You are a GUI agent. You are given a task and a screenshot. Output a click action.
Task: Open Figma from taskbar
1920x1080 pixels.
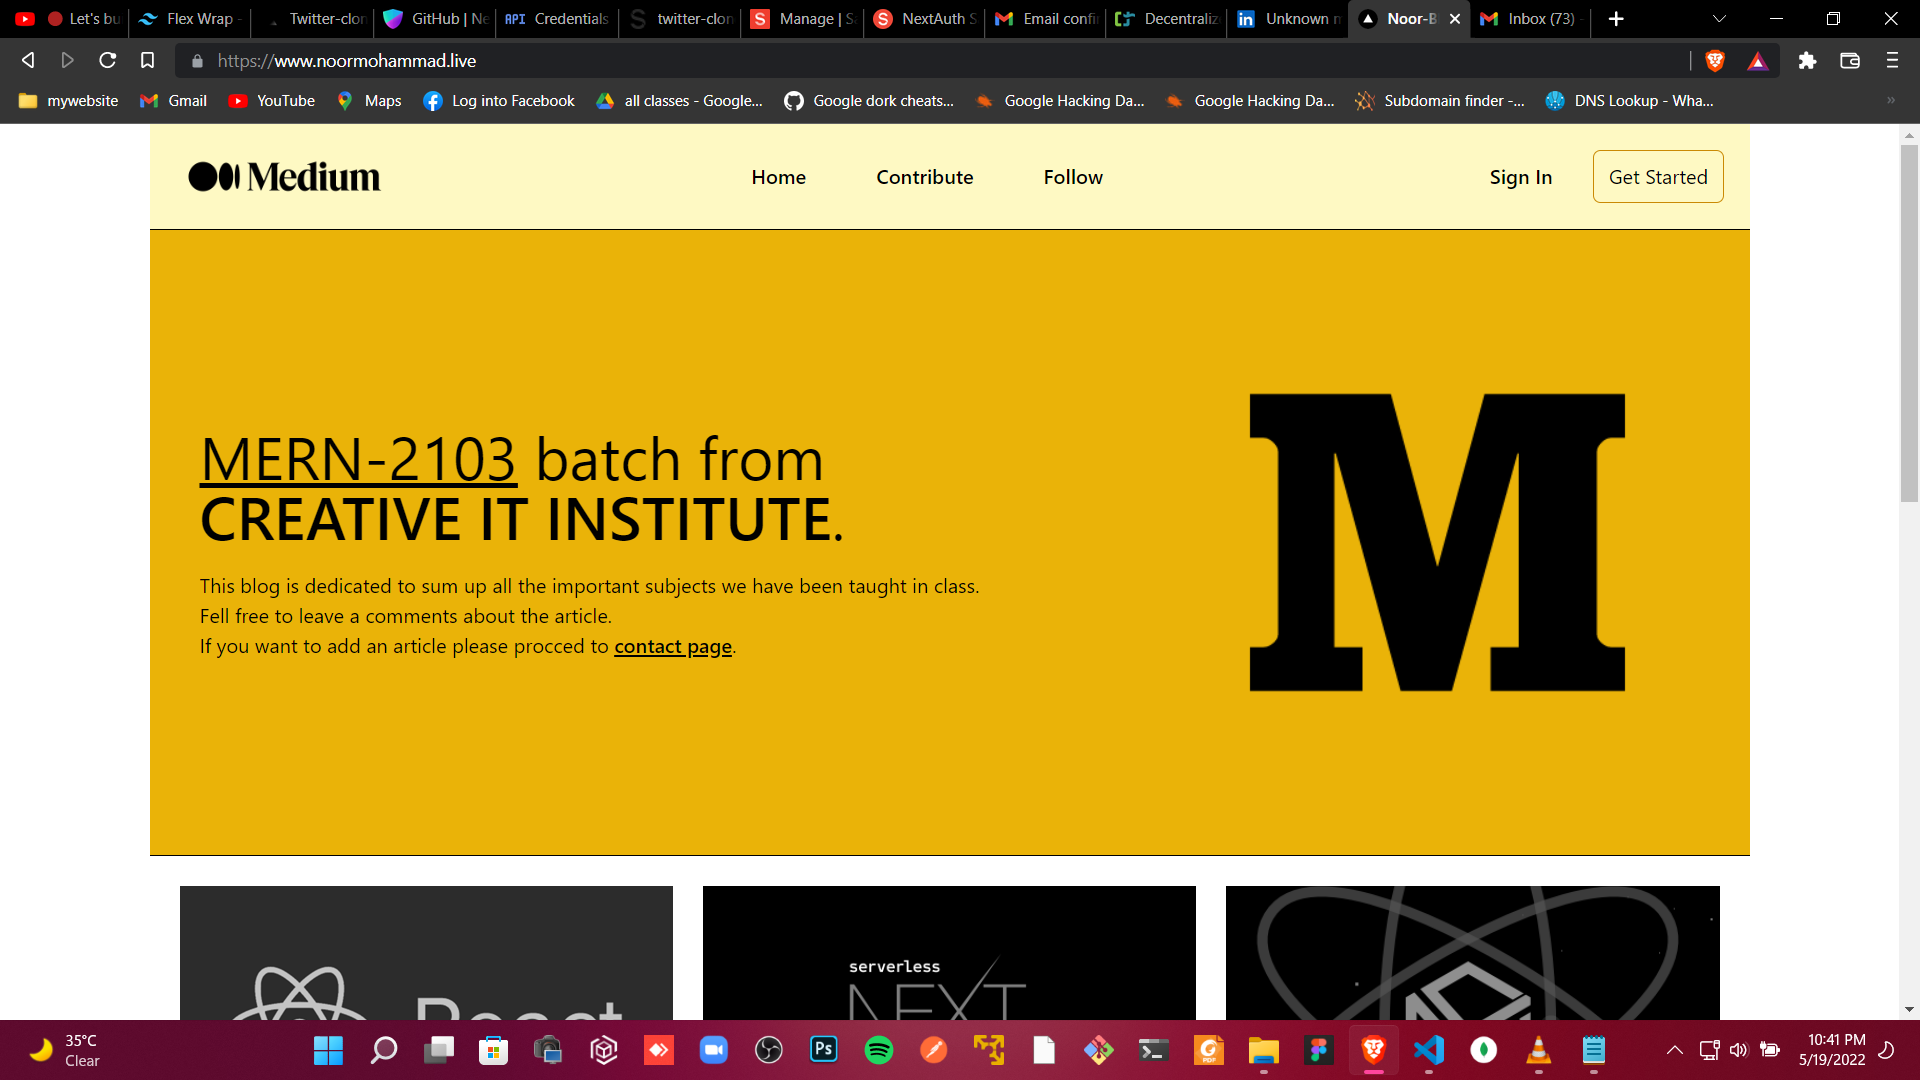click(x=1318, y=1050)
